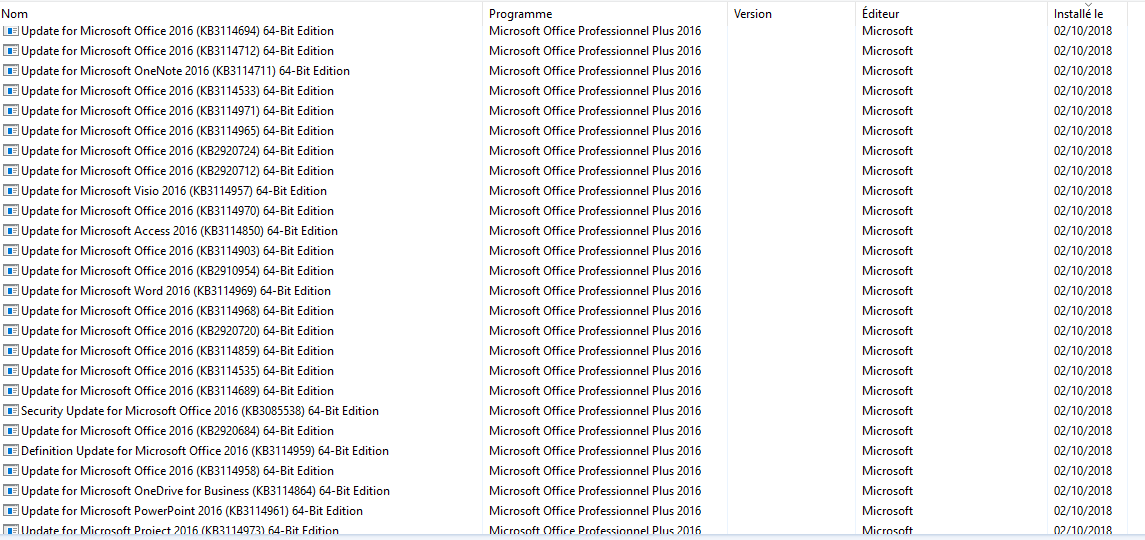Image resolution: width=1145 pixels, height=540 pixels.
Task: Click the icon next to KB2920684
Action: coord(11,430)
